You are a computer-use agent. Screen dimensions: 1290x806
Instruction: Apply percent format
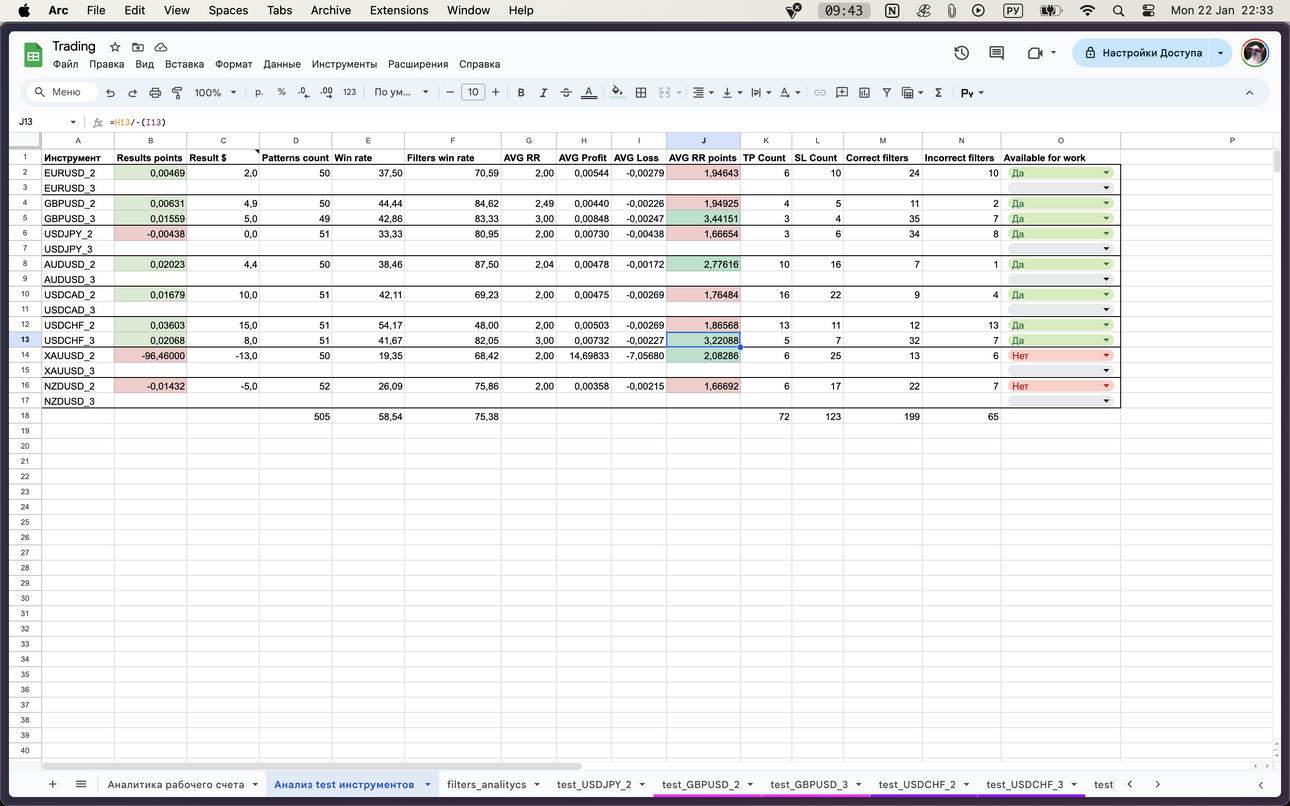[x=281, y=92]
